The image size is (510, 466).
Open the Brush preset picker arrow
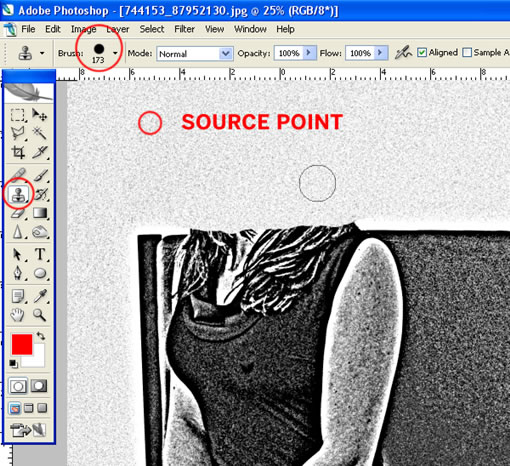(115, 53)
